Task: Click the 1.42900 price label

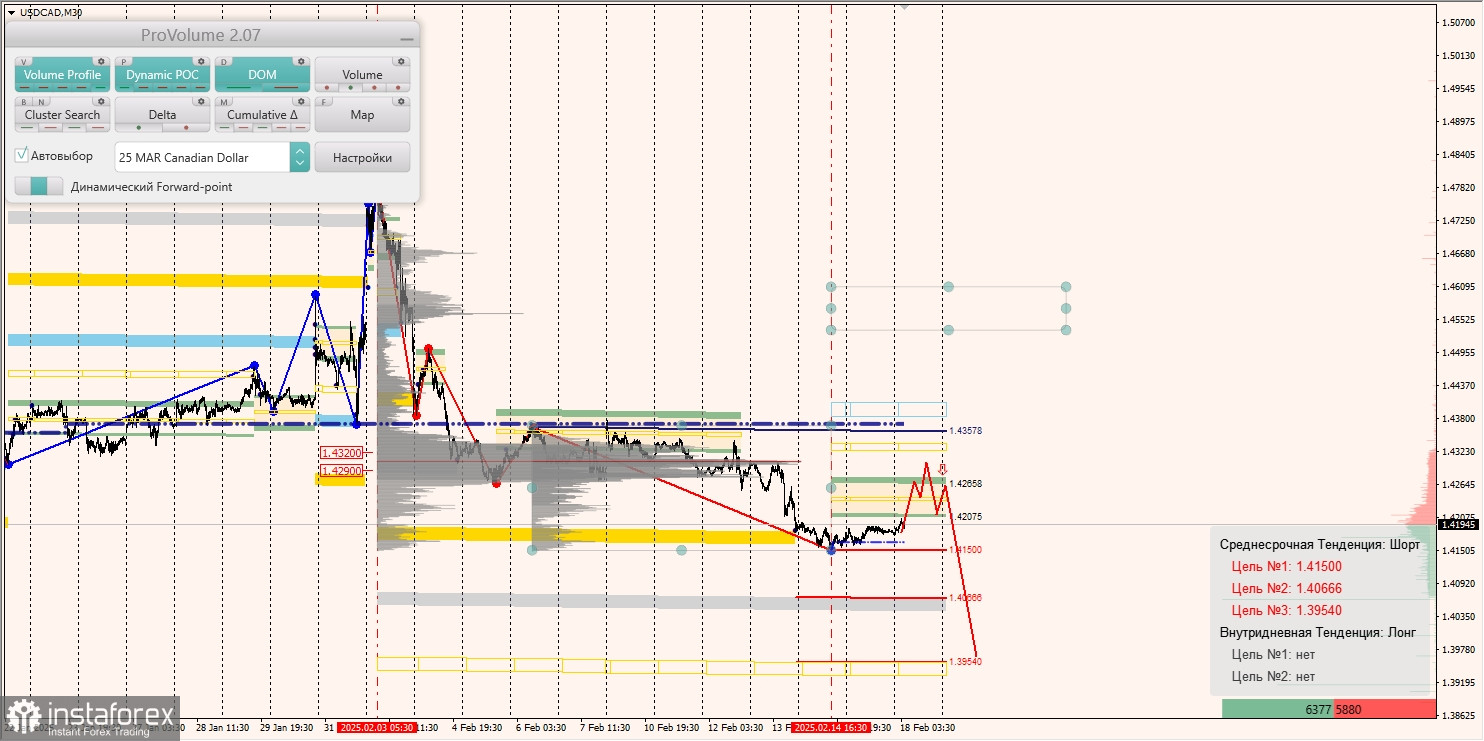Action: 342,470
